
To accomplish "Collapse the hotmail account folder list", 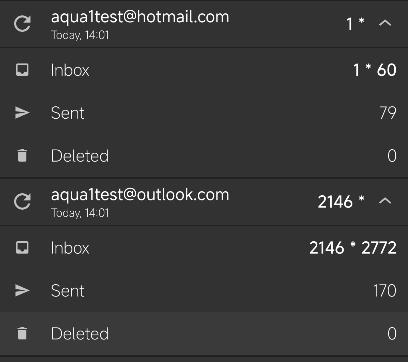I will 385,23.
